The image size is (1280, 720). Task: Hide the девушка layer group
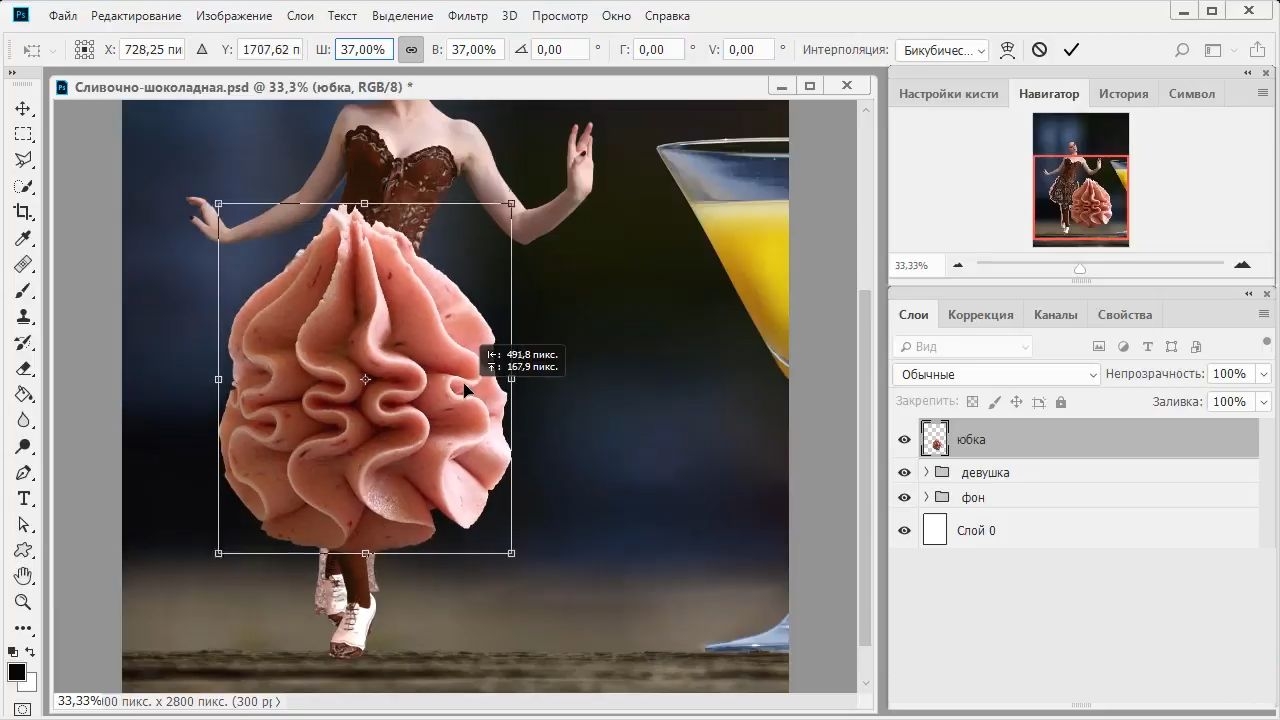904,472
